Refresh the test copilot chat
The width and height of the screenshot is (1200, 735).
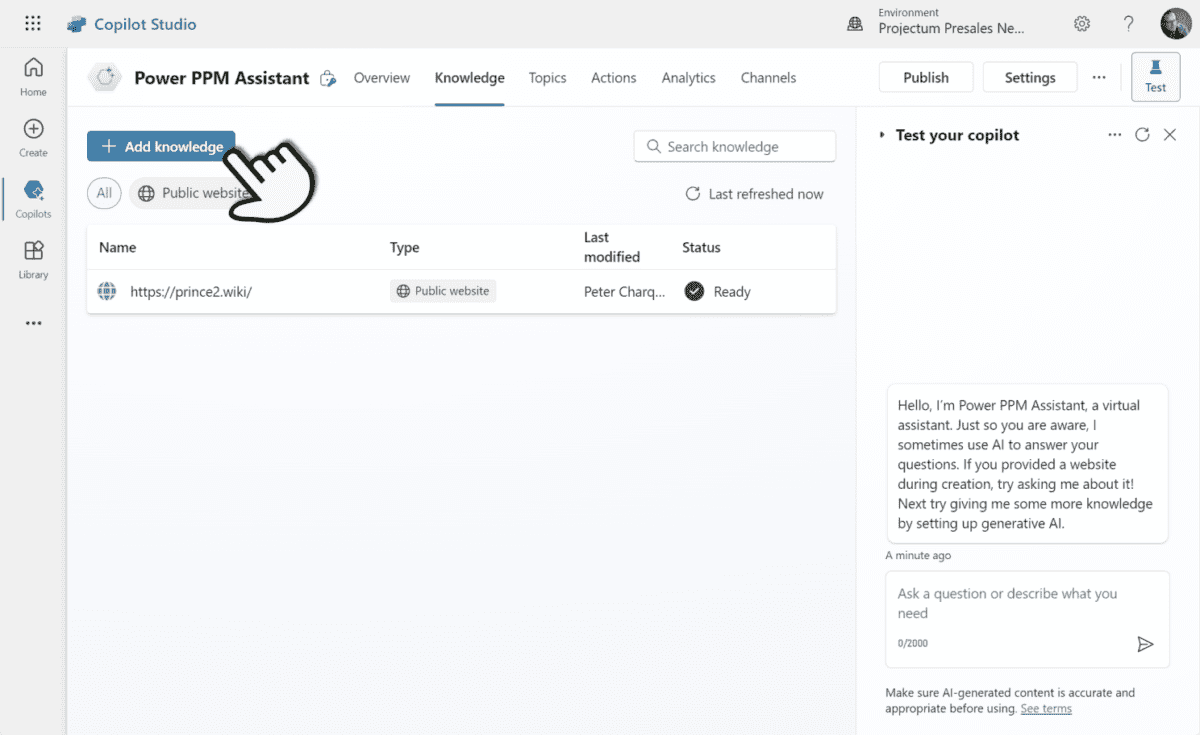1142,135
